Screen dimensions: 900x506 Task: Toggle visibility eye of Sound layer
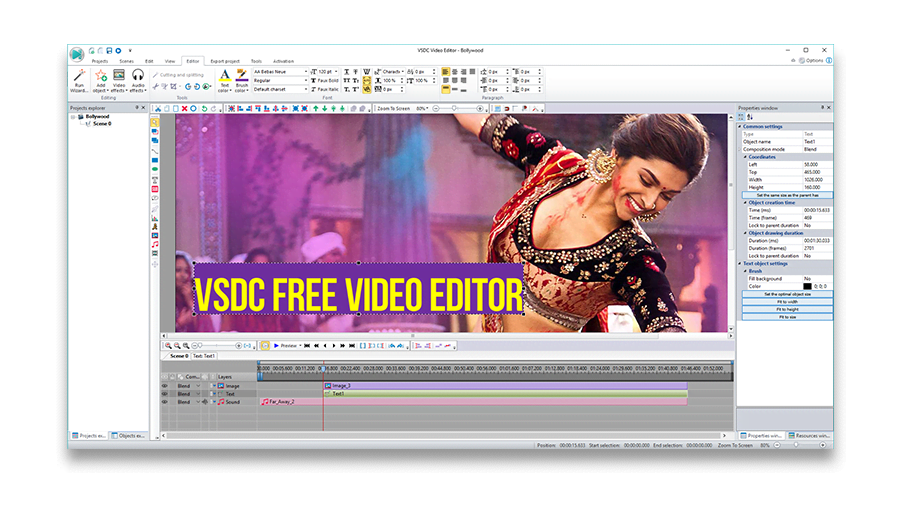(165, 402)
